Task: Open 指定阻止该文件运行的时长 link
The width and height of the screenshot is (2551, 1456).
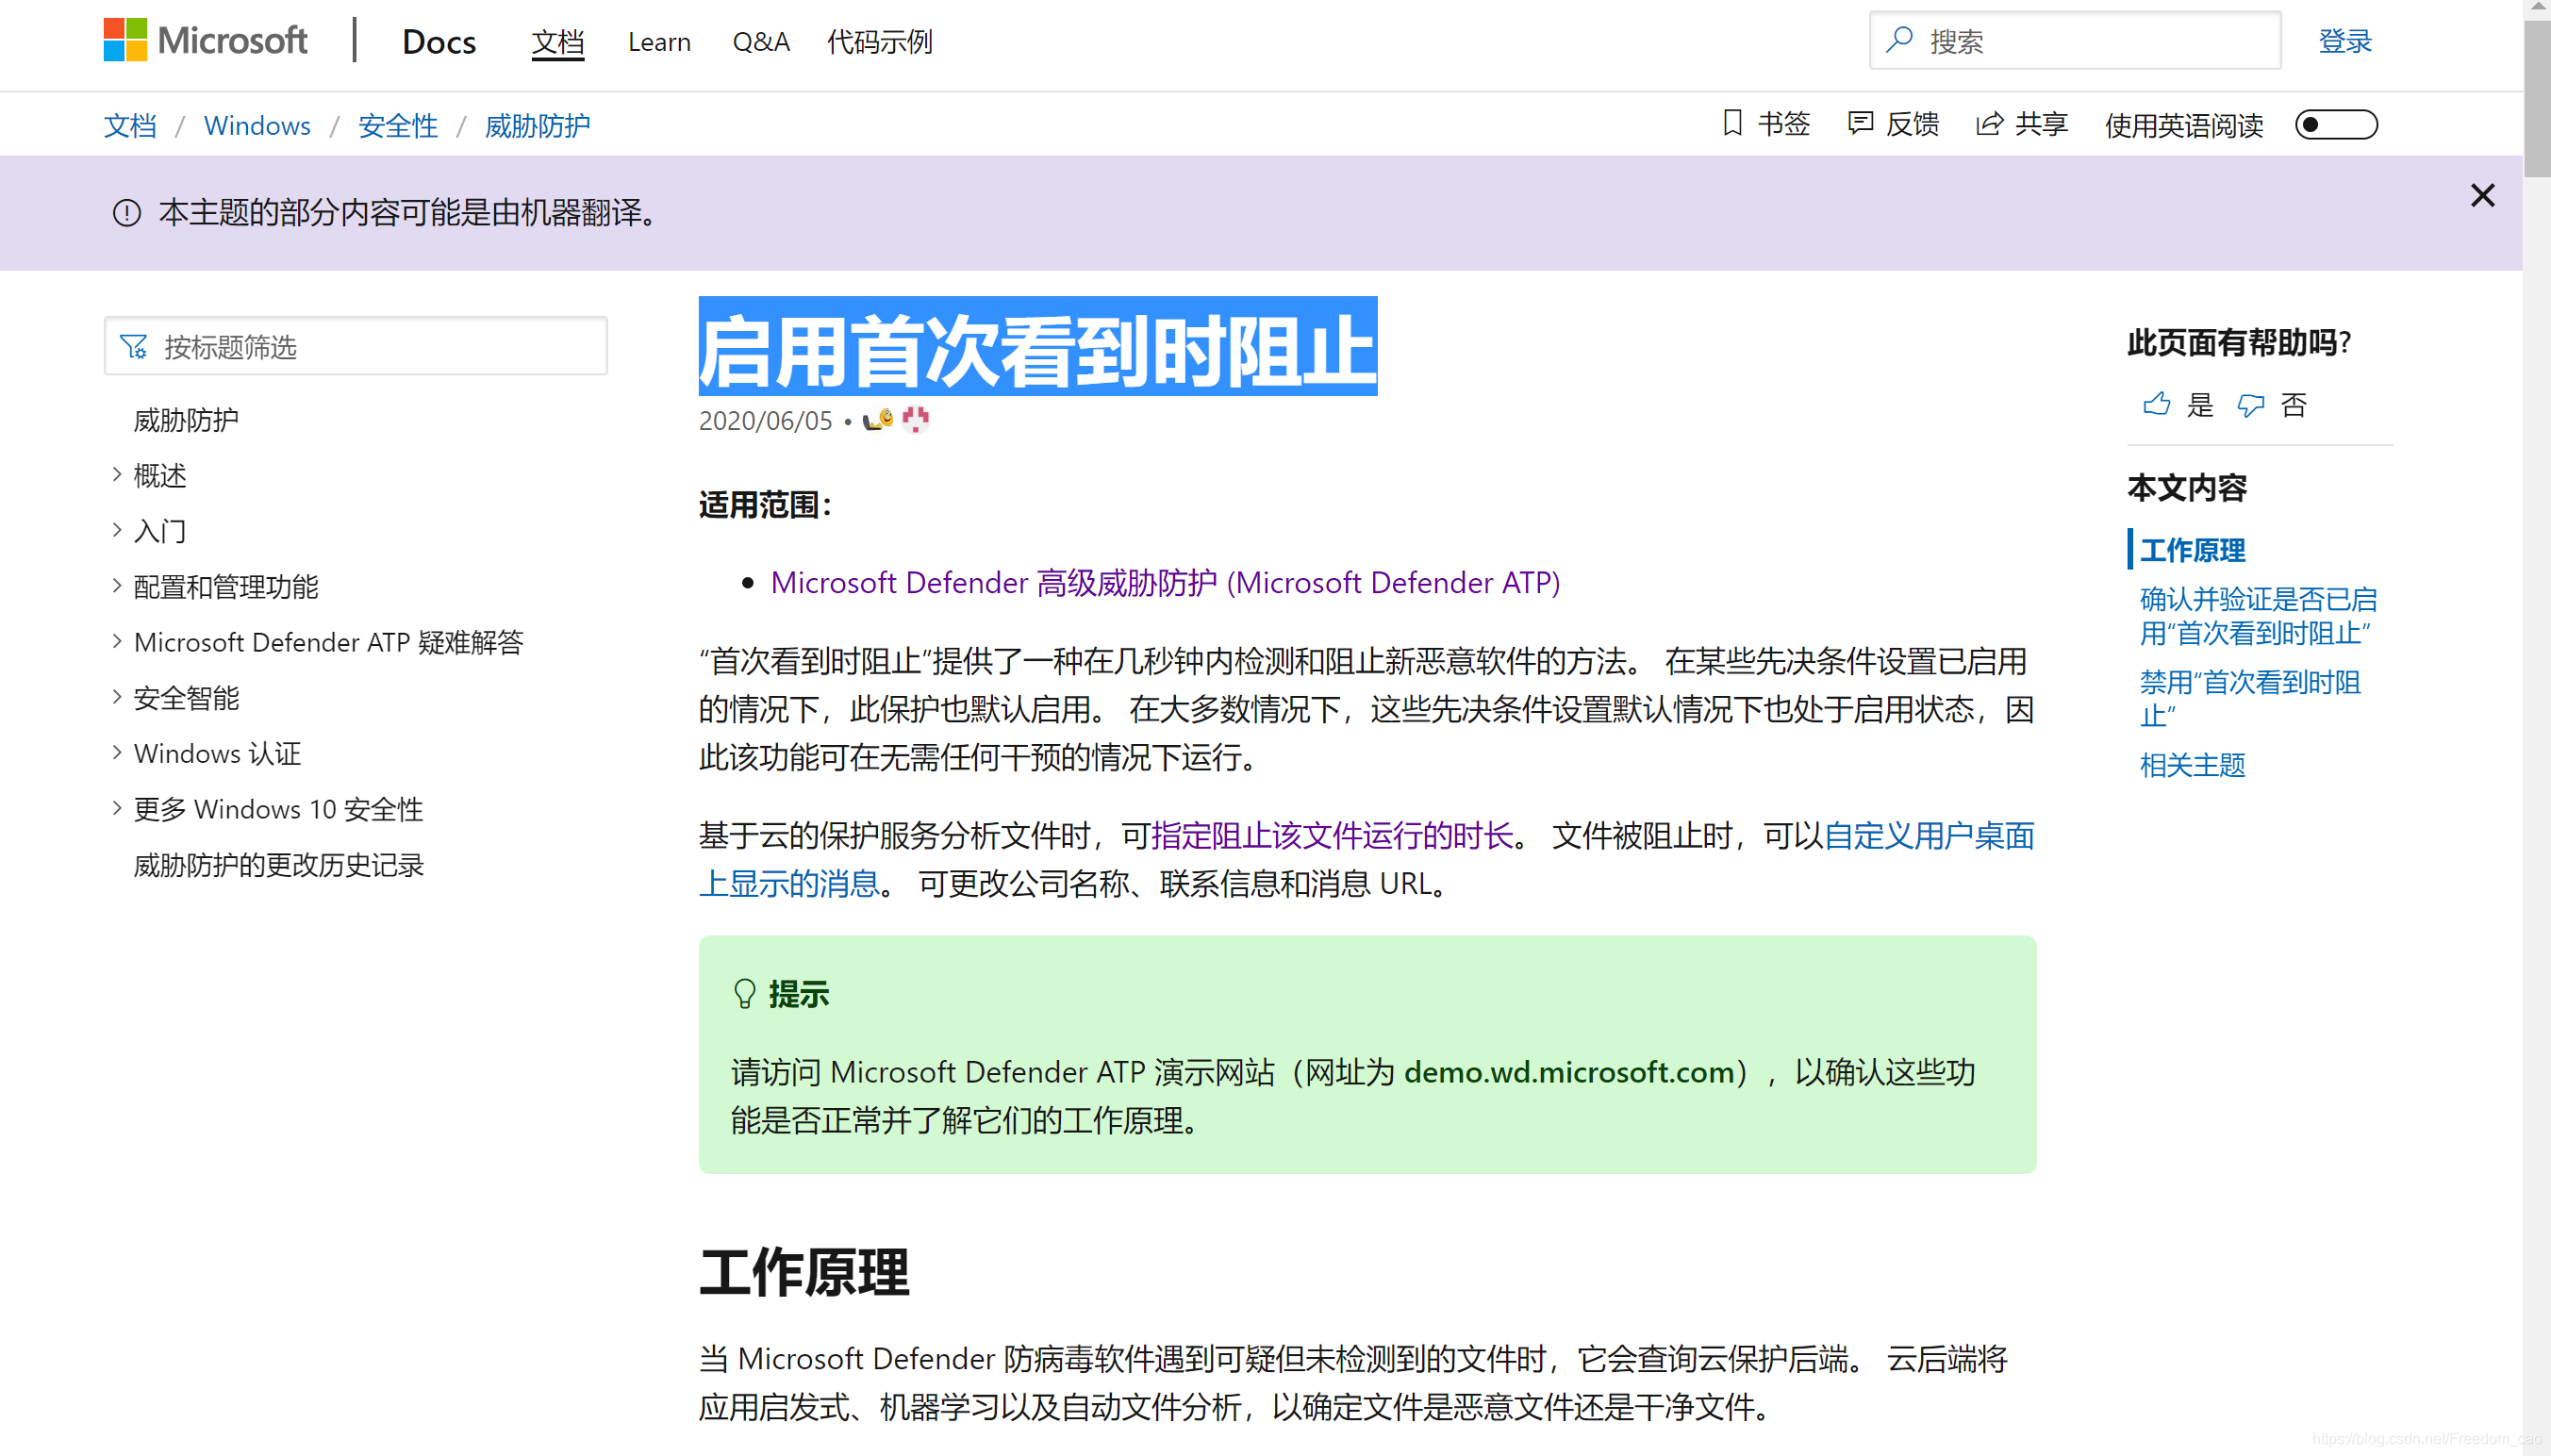Action: (x=1332, y=835)
